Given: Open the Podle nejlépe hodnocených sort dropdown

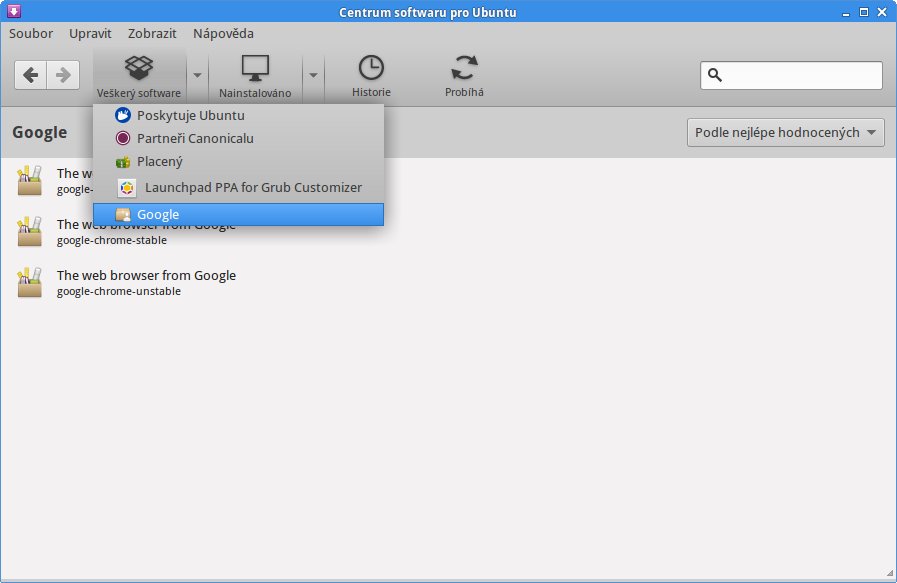Looking at the screenshot, I should pos(785,133).
